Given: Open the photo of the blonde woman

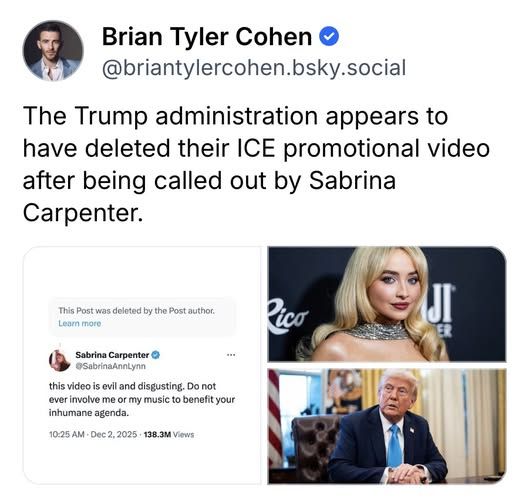Looking at the screenshot, I should [387, 304].
